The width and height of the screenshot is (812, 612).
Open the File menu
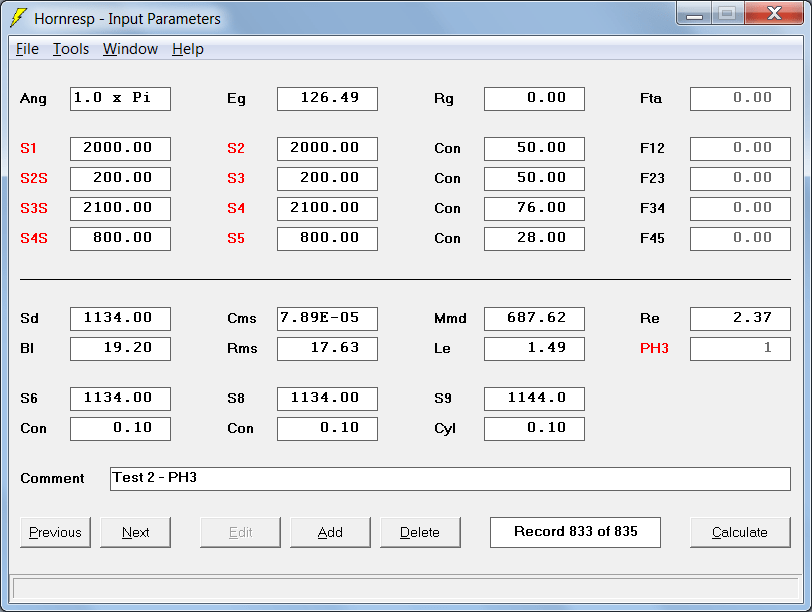click(27, 49)
